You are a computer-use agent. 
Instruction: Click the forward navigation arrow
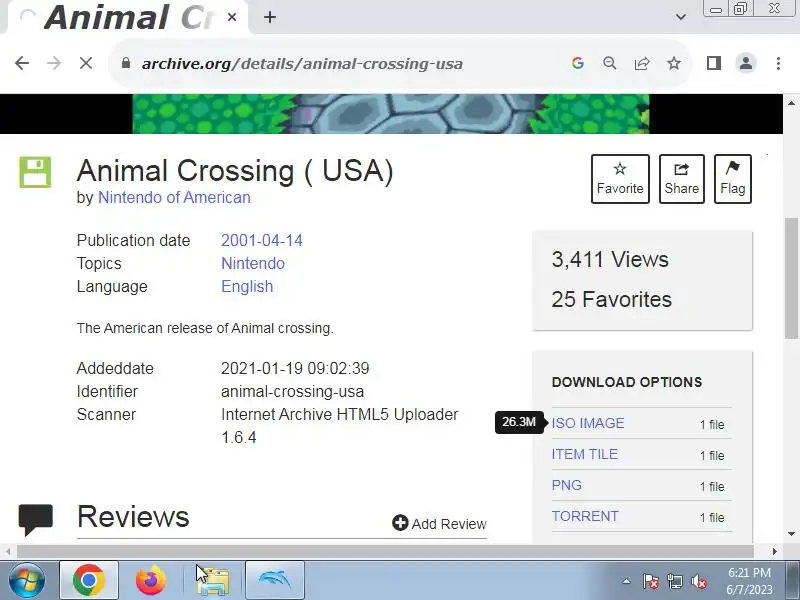[x=54, y=63]
